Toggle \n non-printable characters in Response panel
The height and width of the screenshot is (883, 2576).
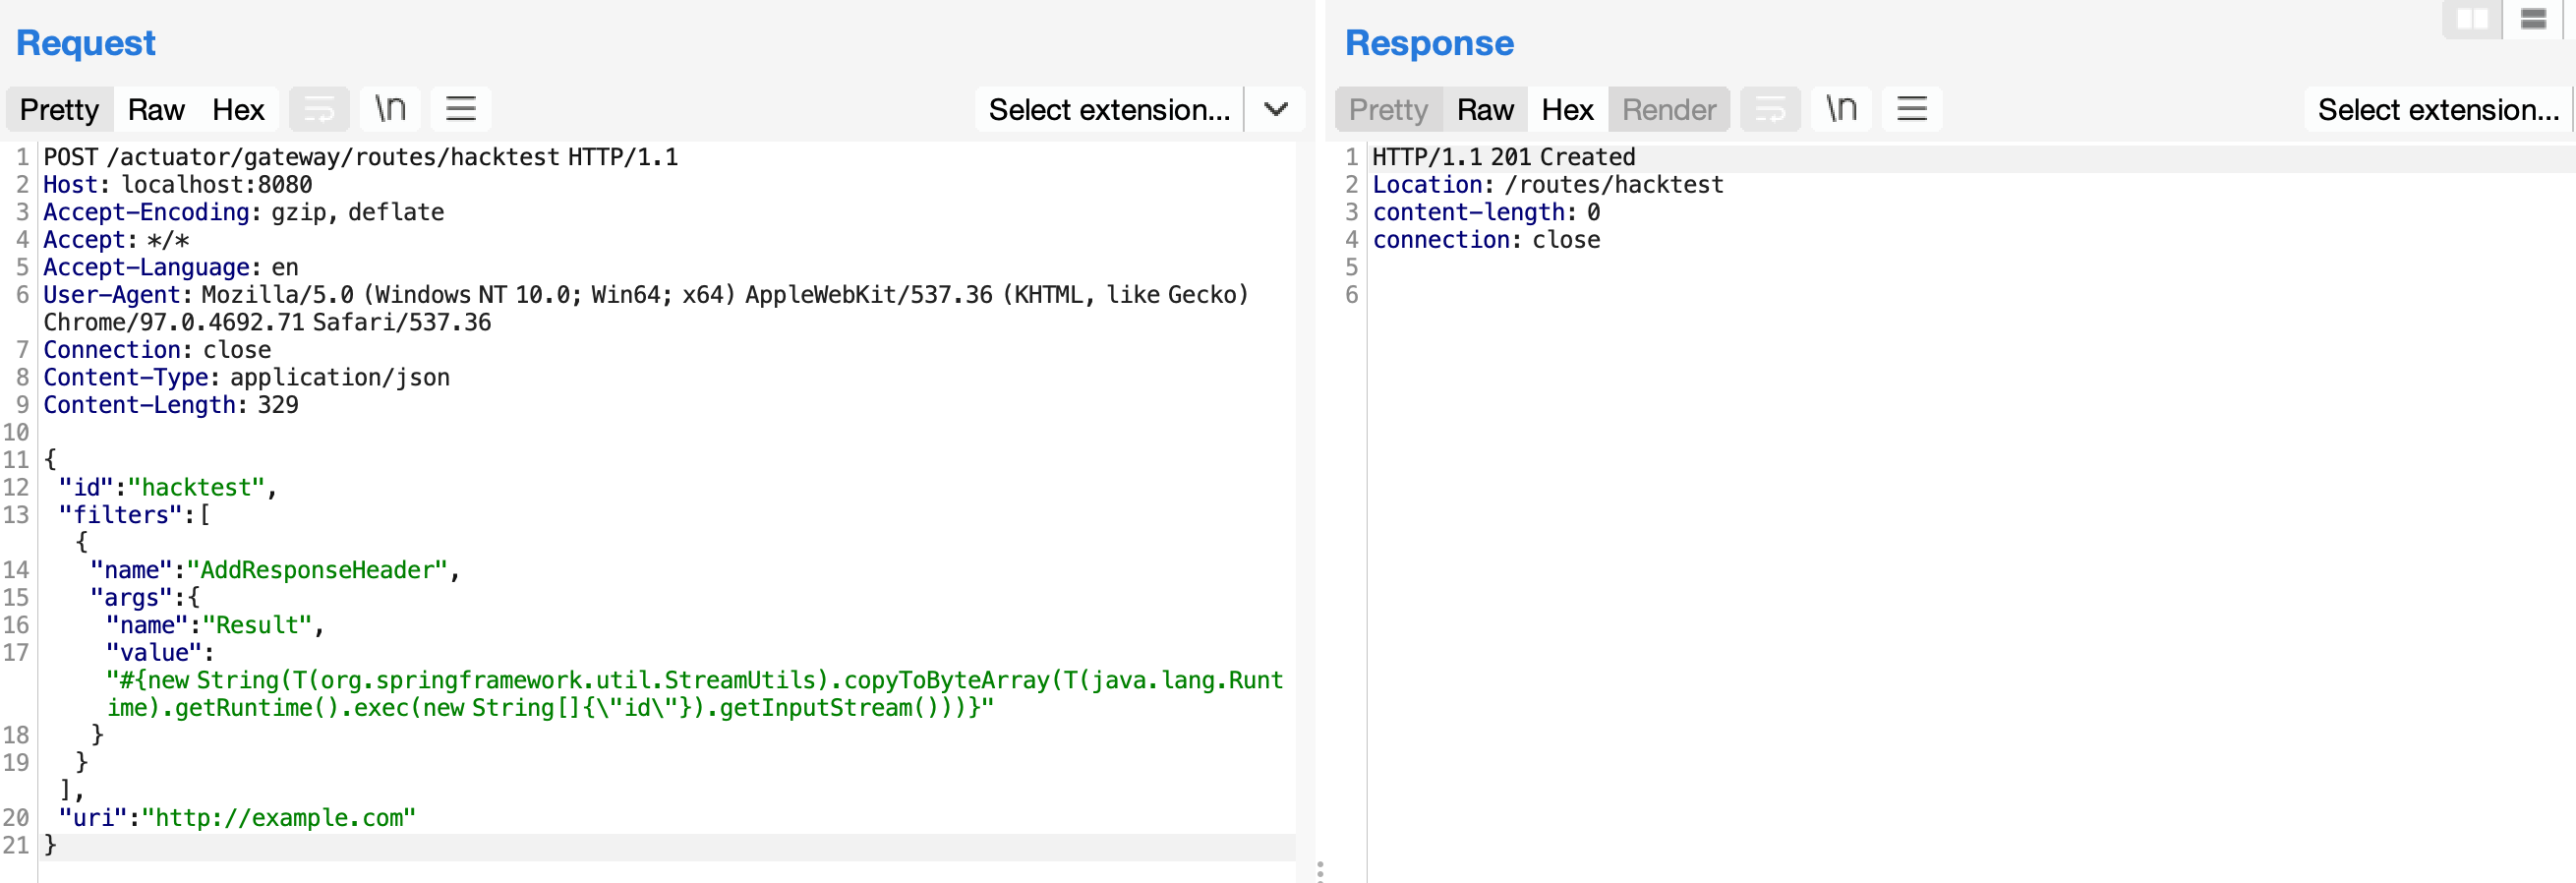coord(1841,109)
